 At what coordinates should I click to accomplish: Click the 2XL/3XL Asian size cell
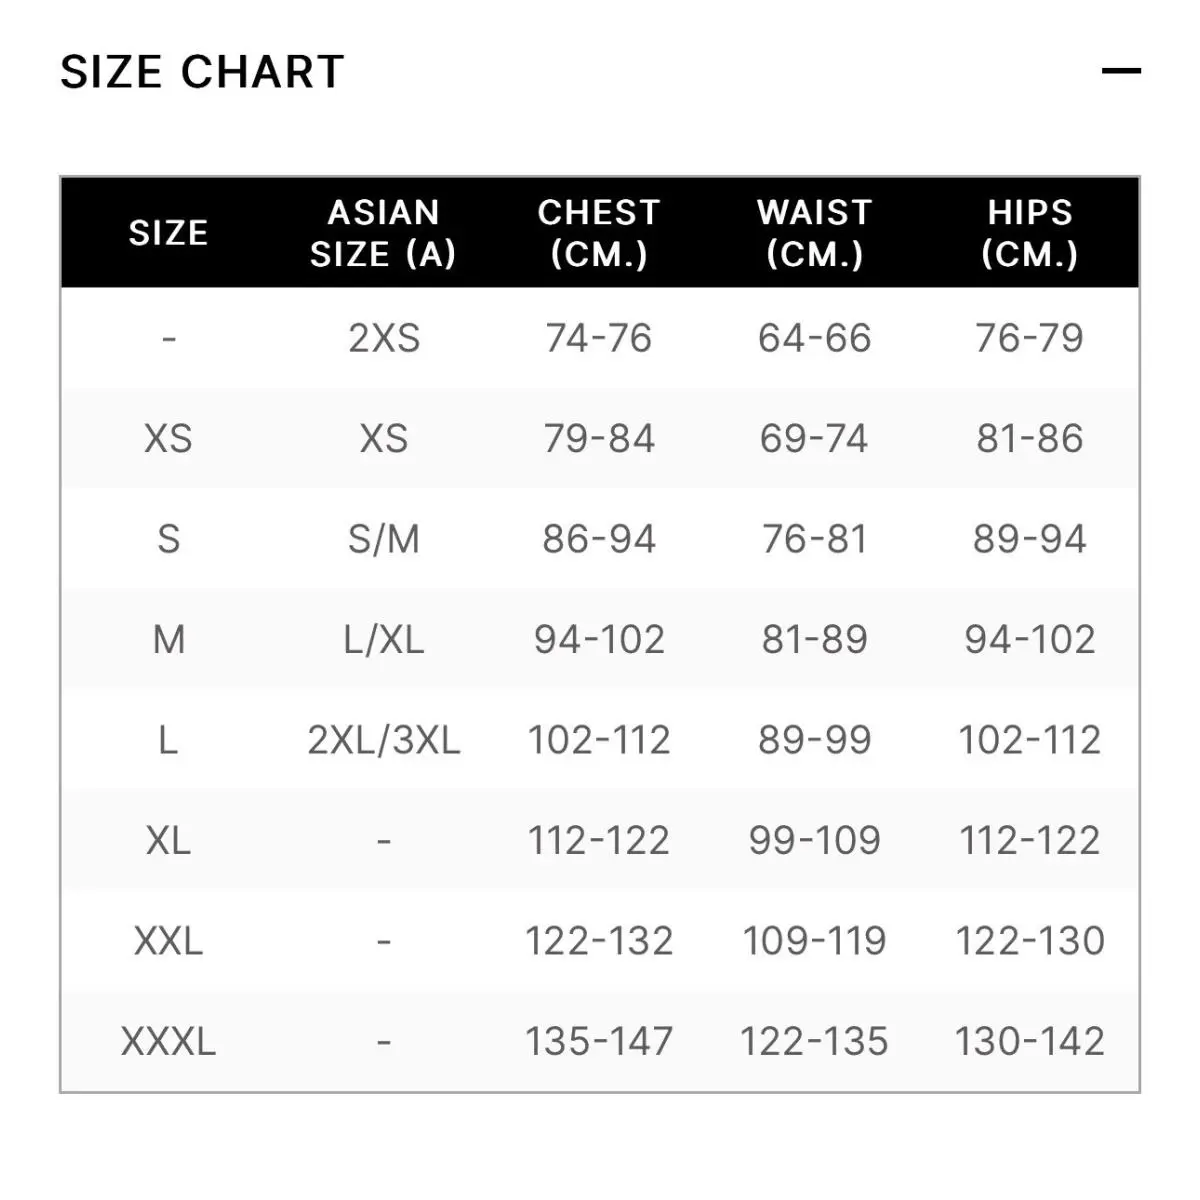pos(384,740)
